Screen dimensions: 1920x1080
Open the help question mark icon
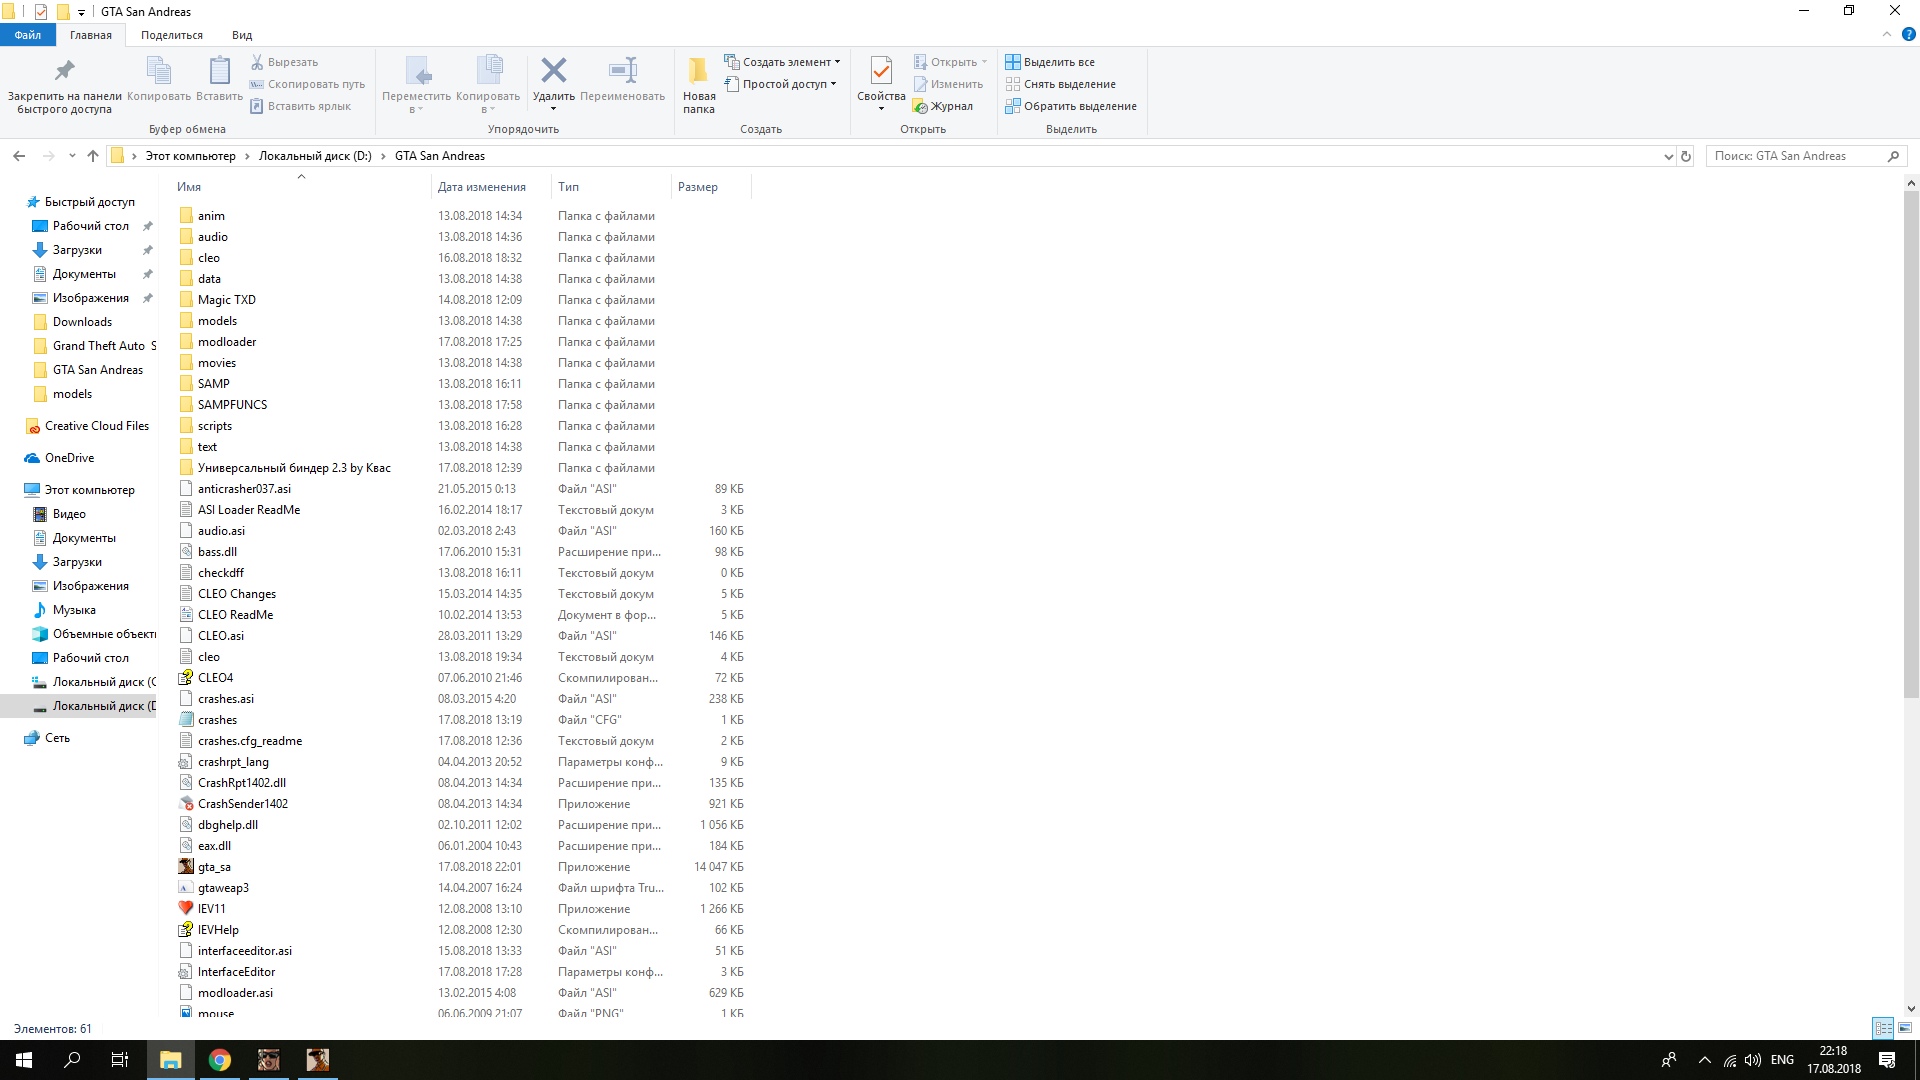1909,34
